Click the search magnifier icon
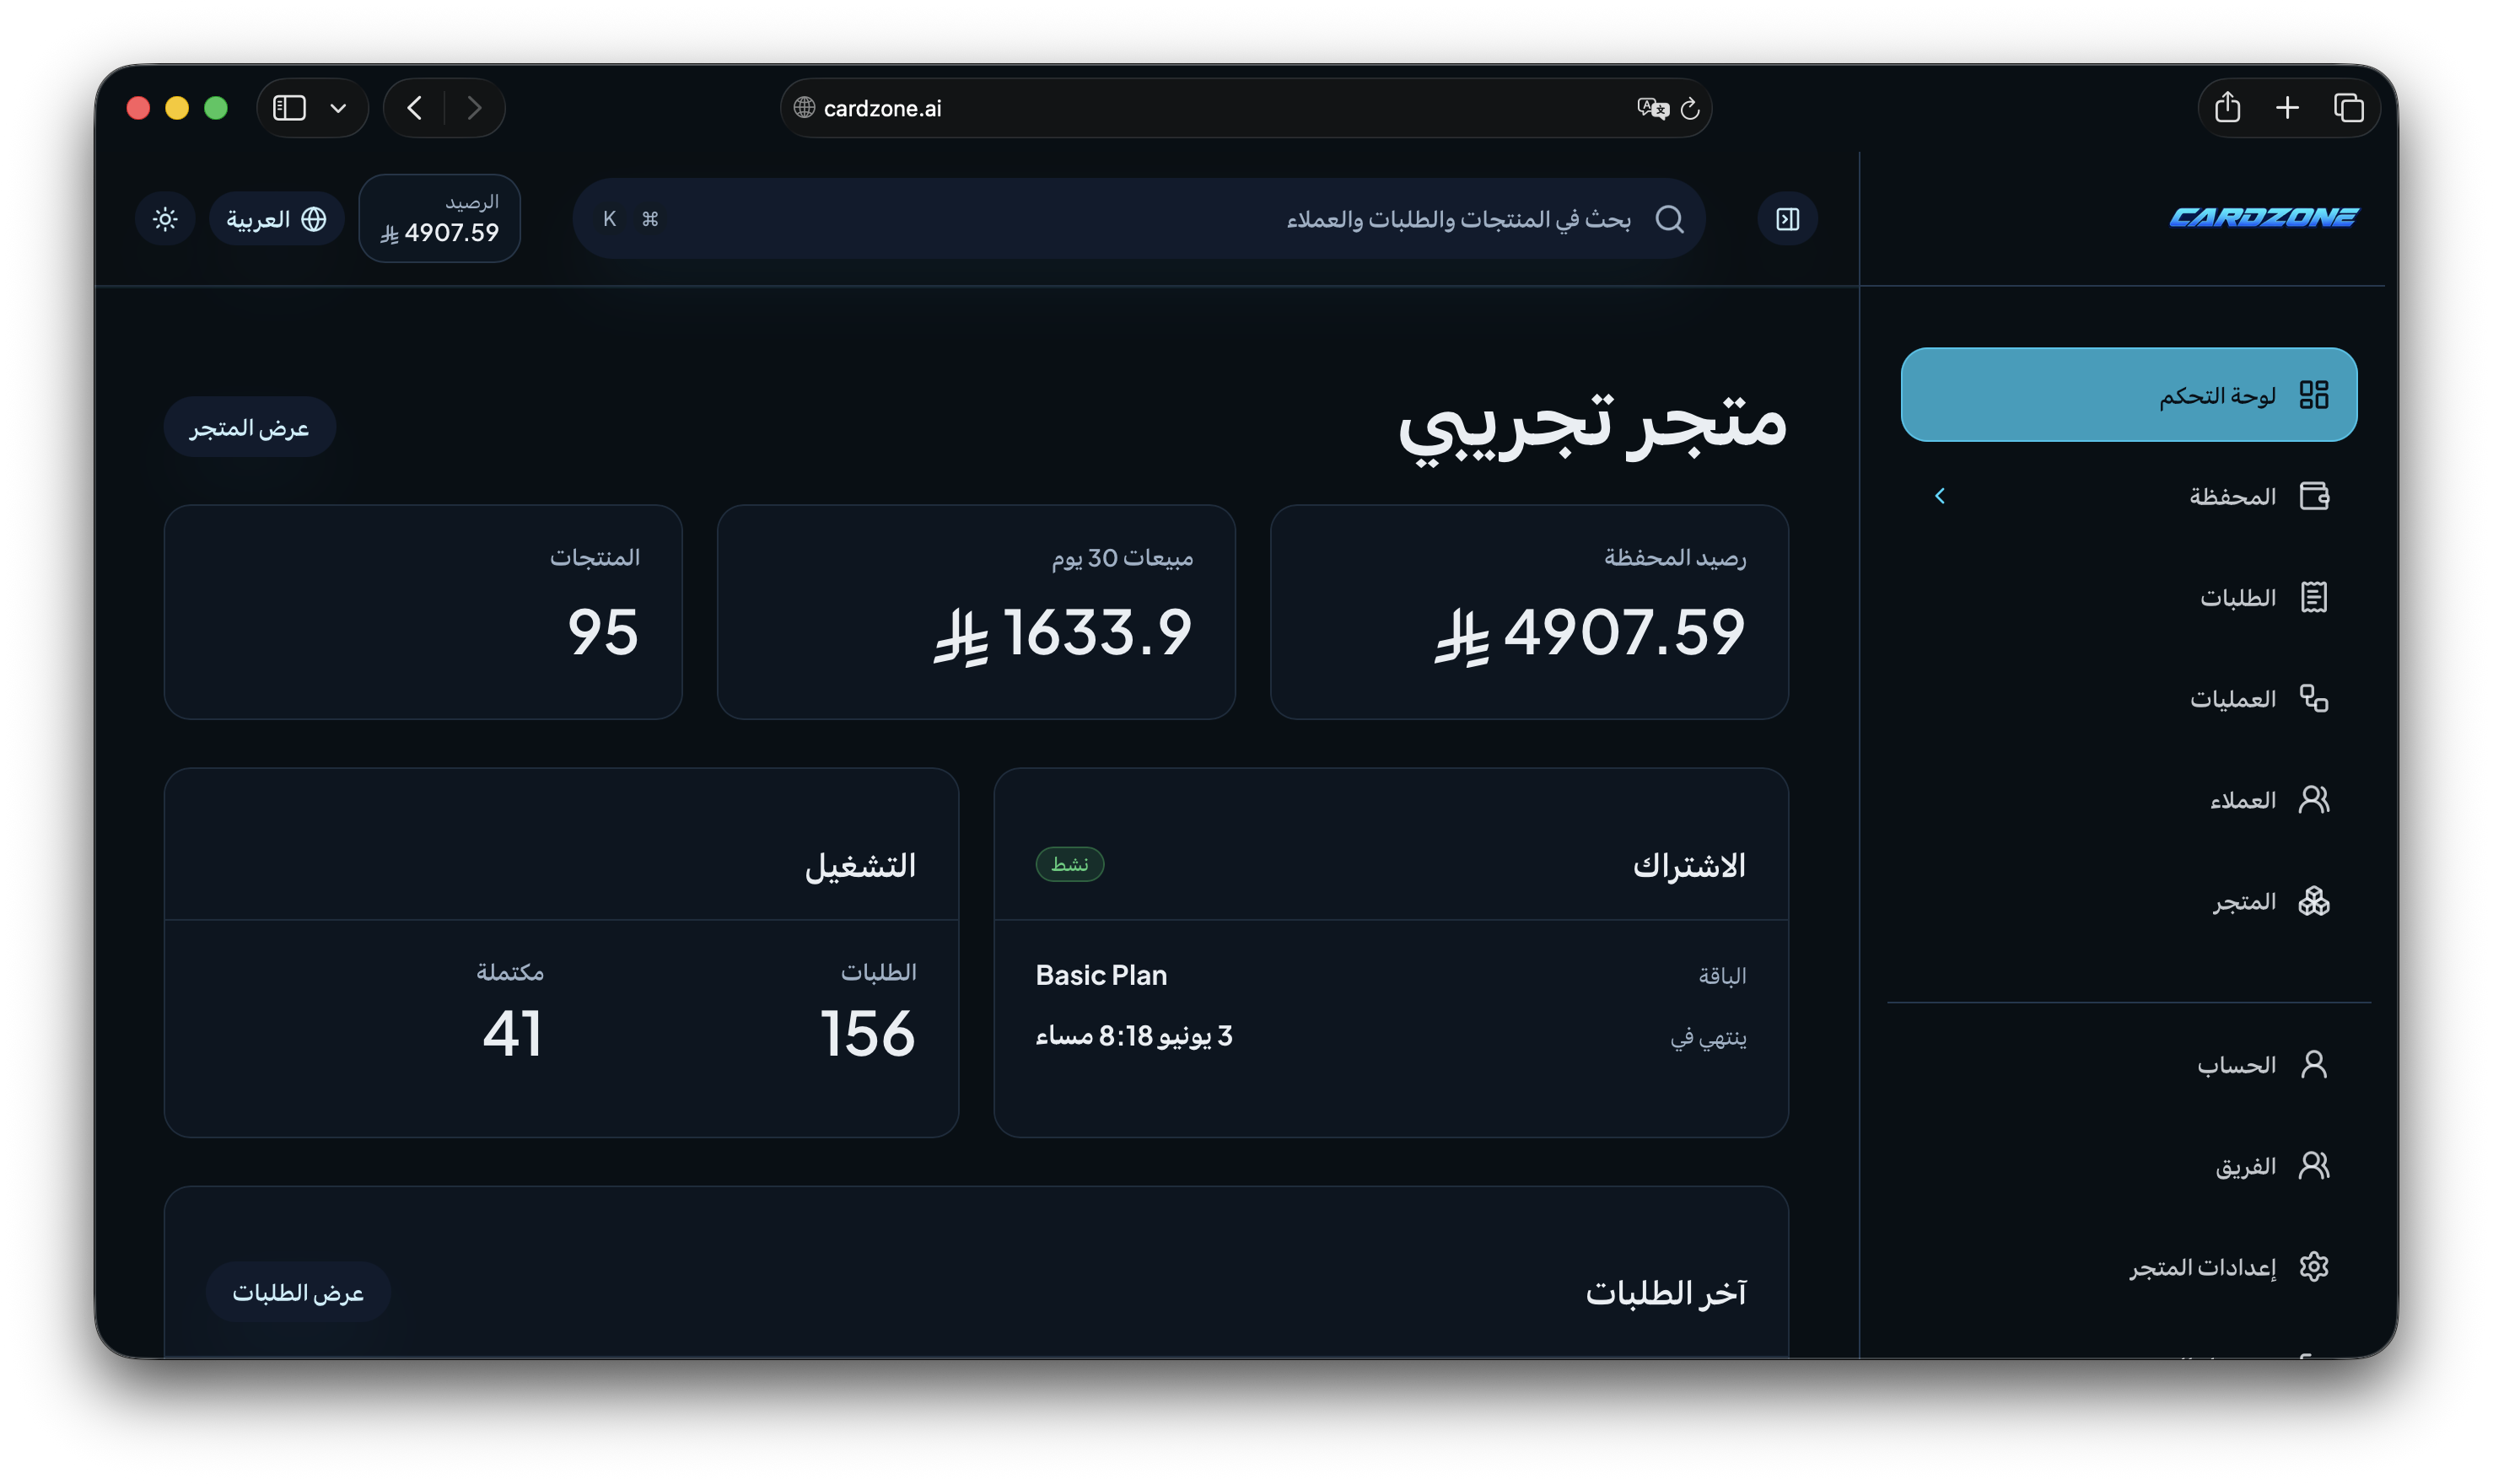Image resolution: width=2493 pixels, height=1484 pixels. [x=1669, y=219]
